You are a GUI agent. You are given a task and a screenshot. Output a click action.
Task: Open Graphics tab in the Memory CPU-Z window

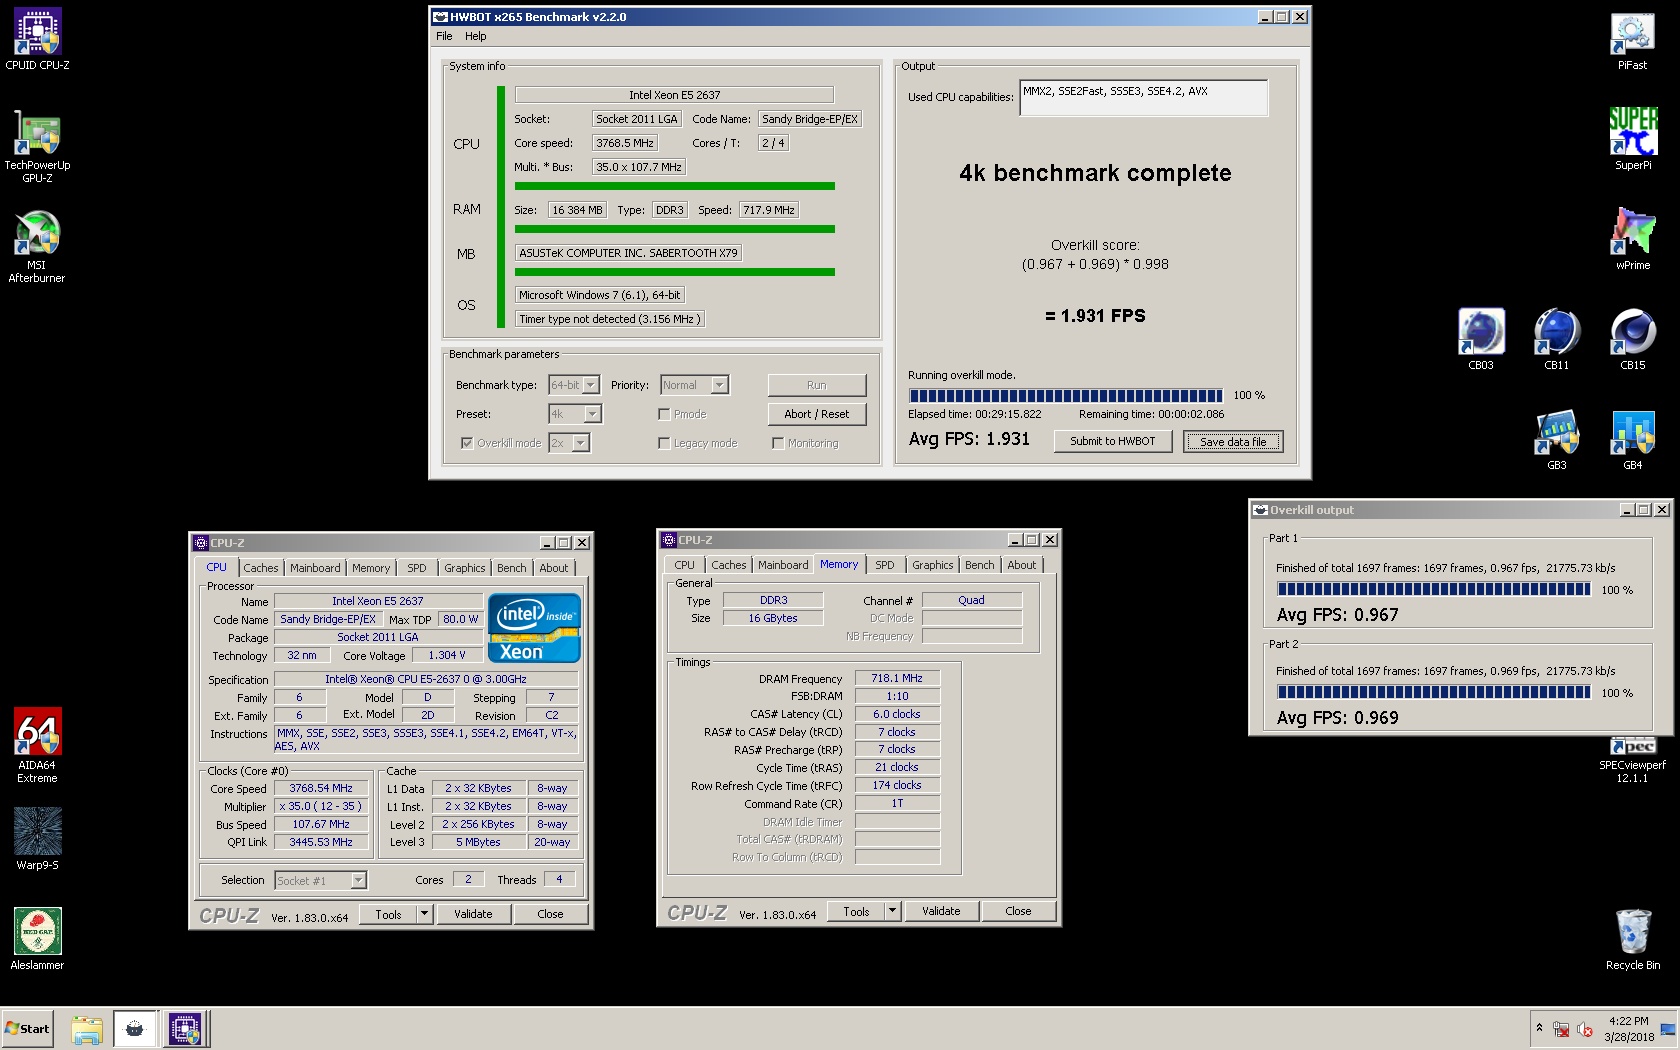(x=933, y=565)
